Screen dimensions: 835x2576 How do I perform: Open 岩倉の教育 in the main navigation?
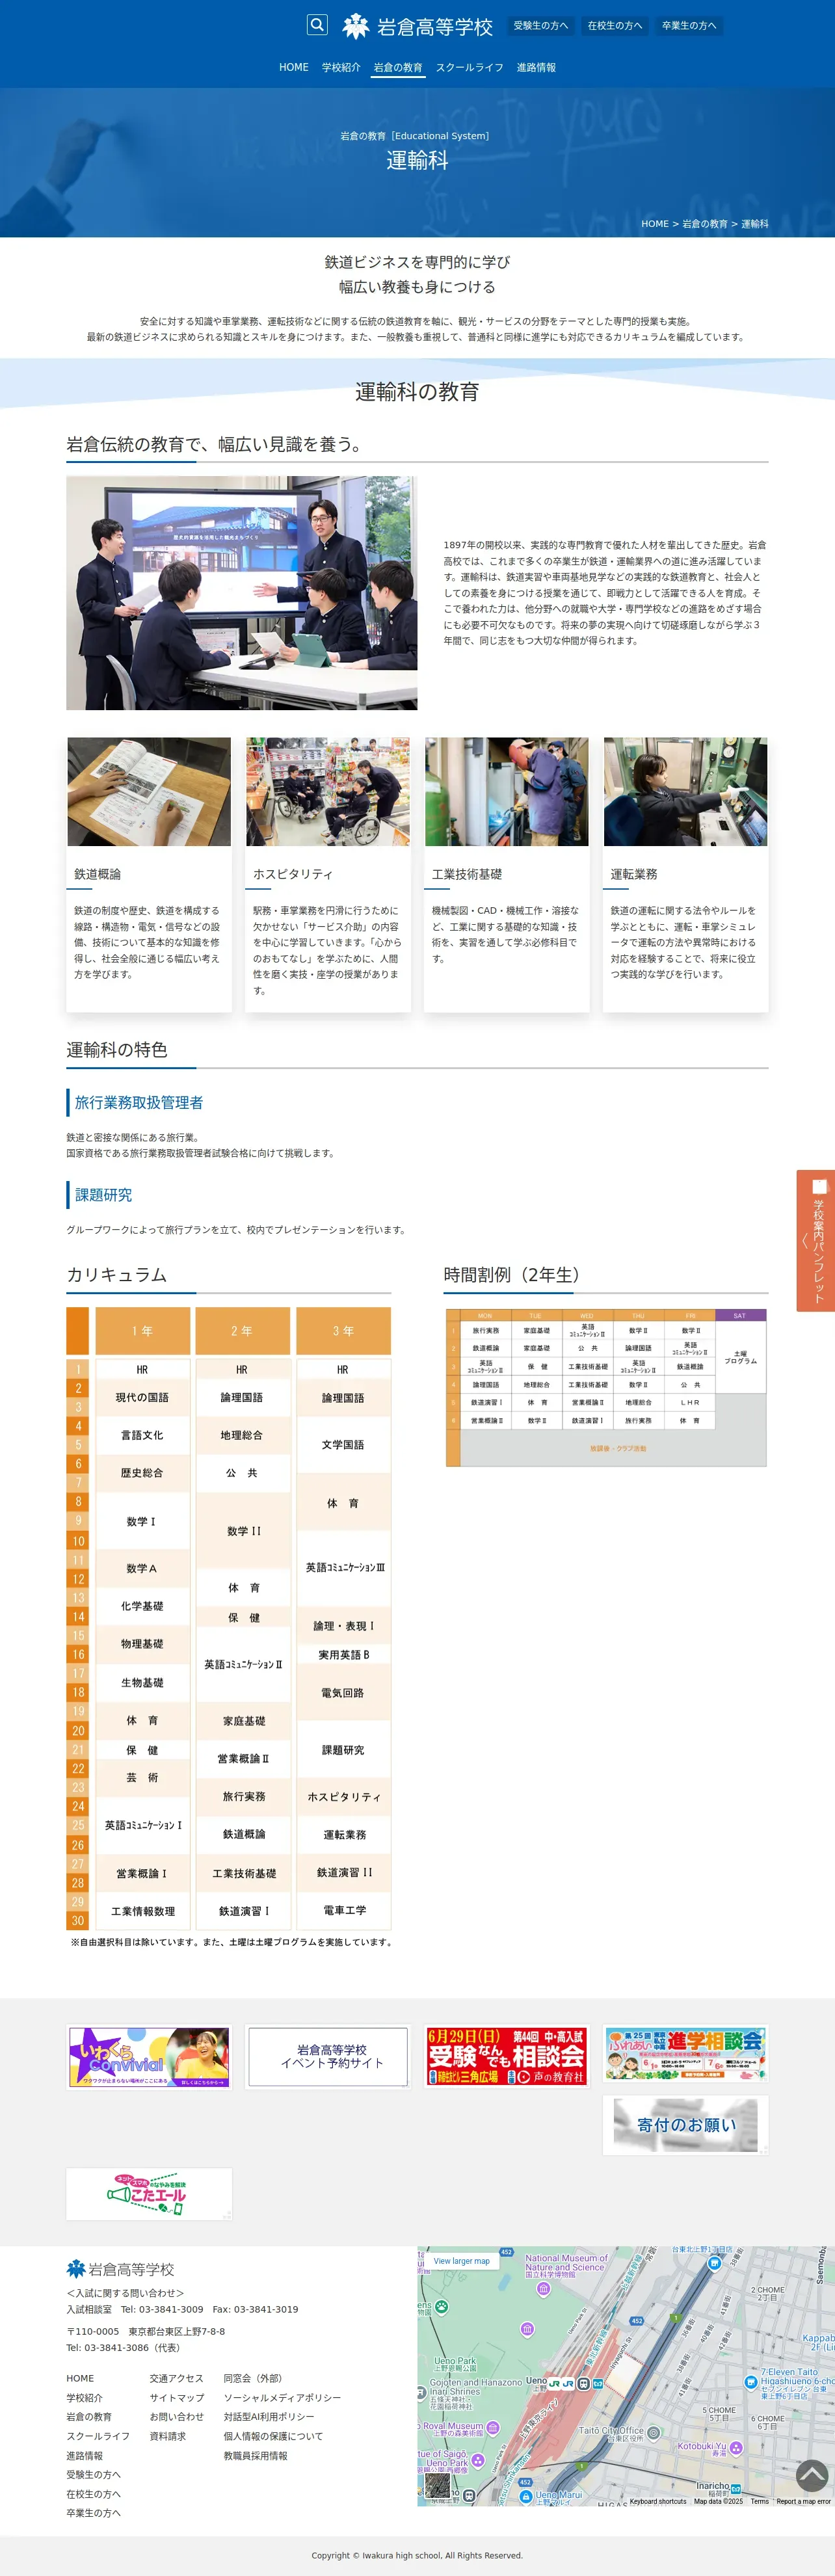coord(398,67)
